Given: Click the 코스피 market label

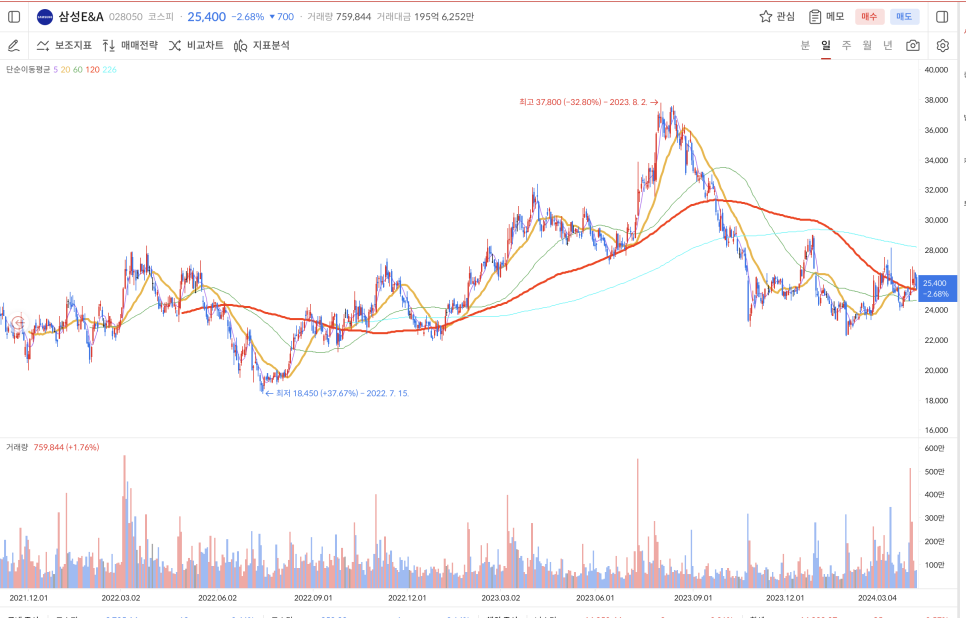Looking at the screenshot, I should pyautogui.click(x=161, y=17).
